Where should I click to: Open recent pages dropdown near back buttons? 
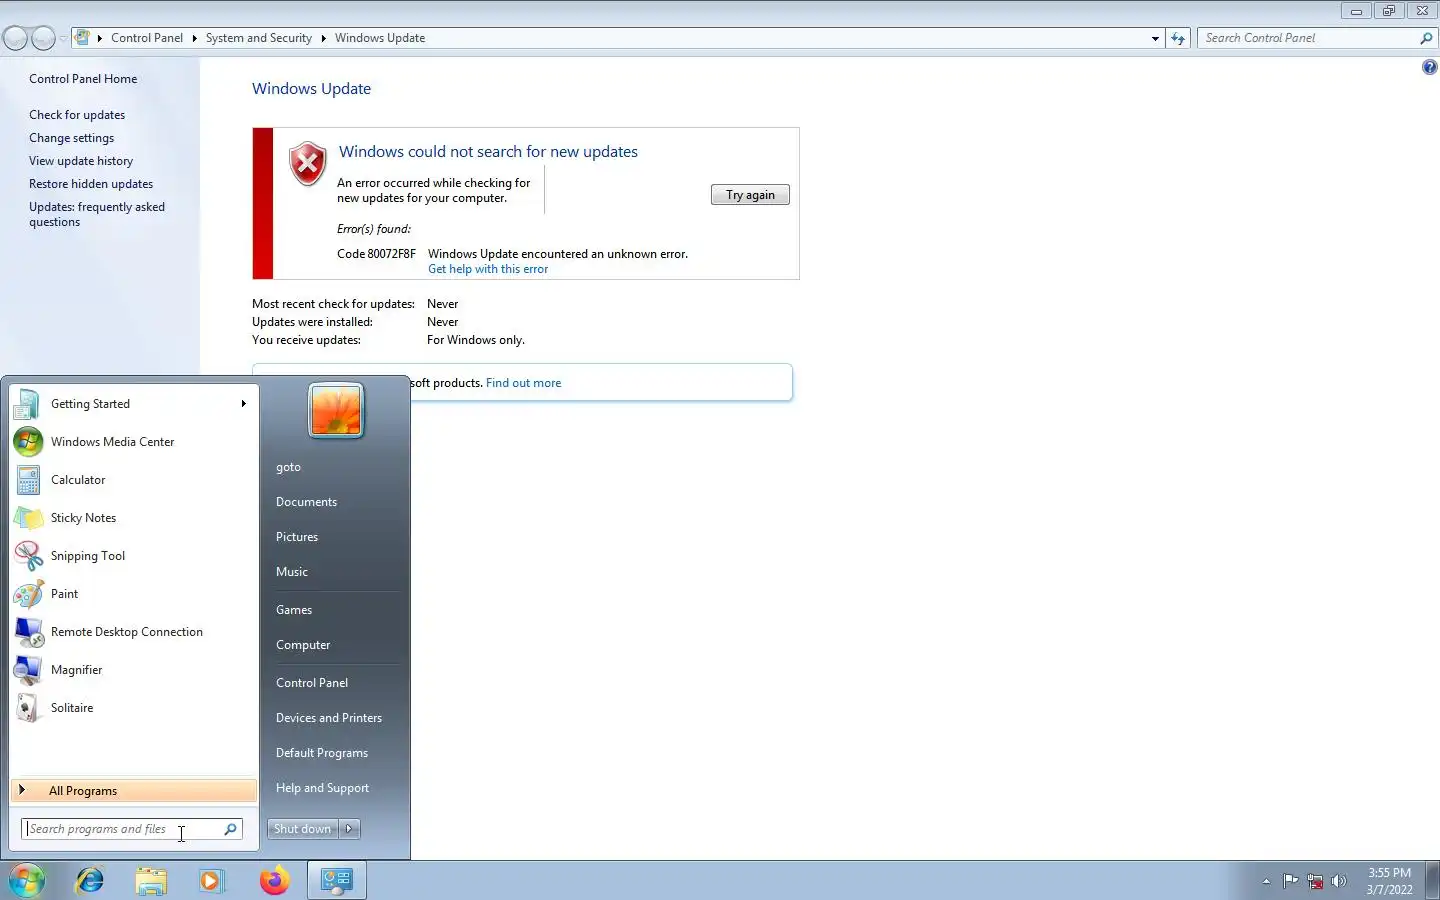(63, 39)
